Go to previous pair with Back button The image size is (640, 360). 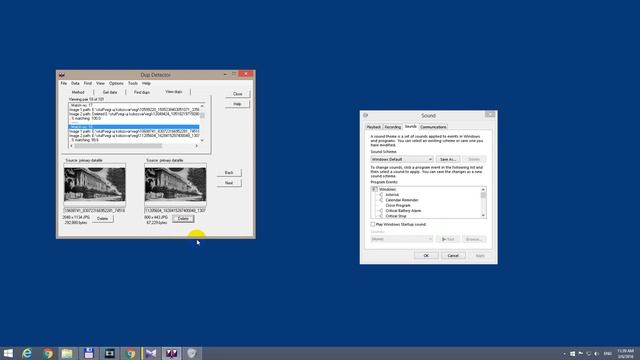coord(229,173)
